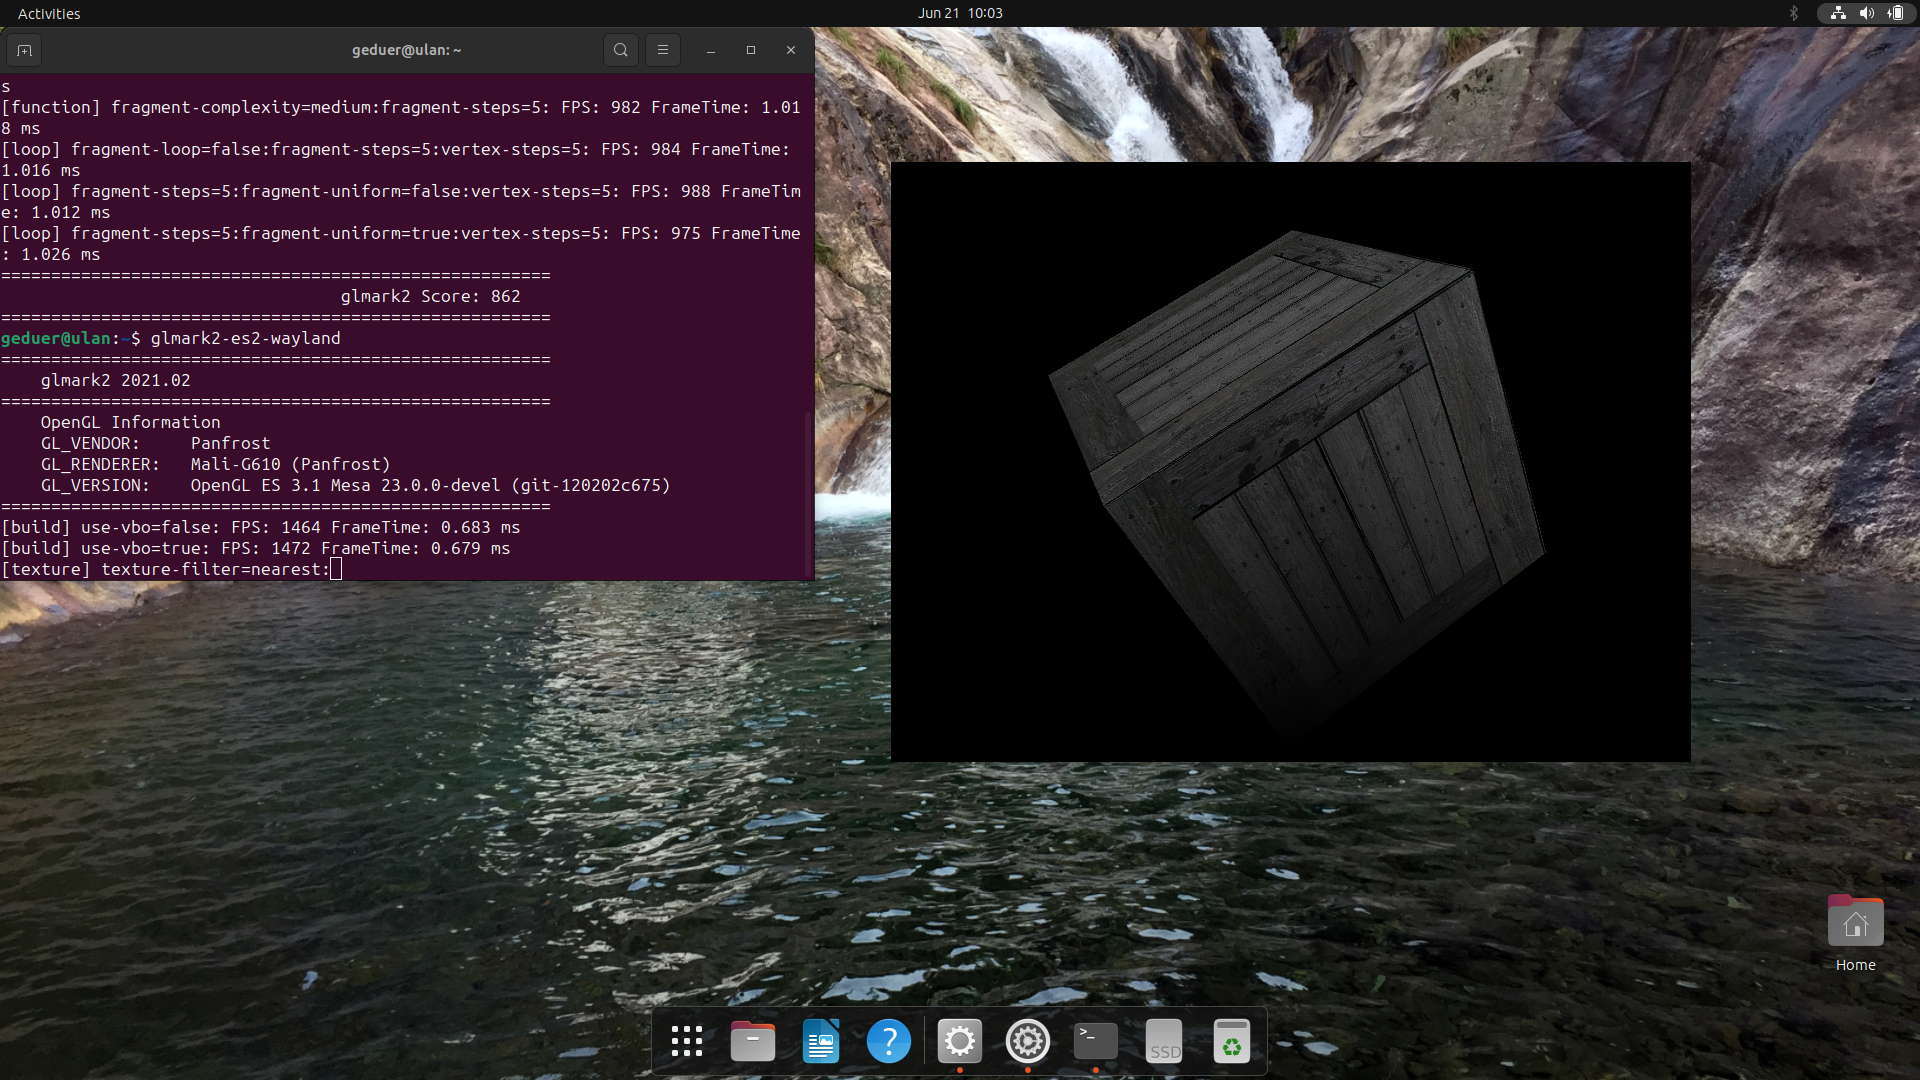
Task: Open the SSD drive in dock
Action: point(1164,1041)
